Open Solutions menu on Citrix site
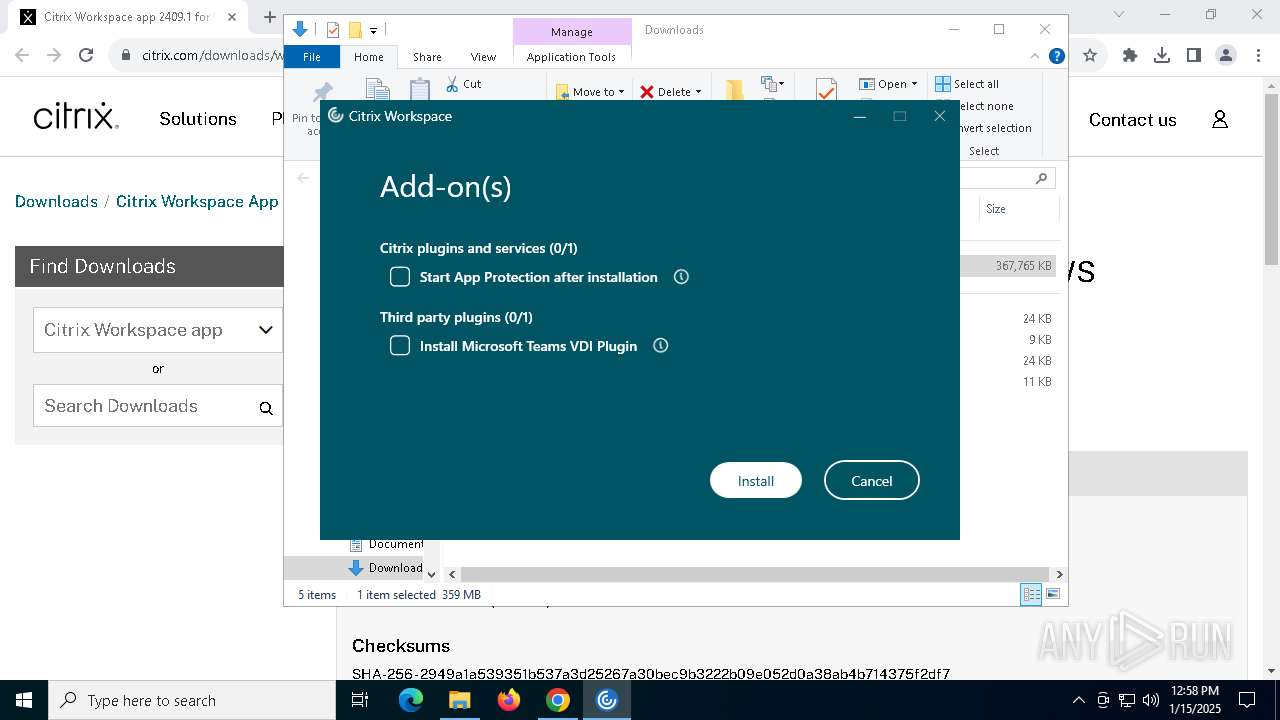The width and height of the screenshot is (1280, 720). [x=198, y=119]
